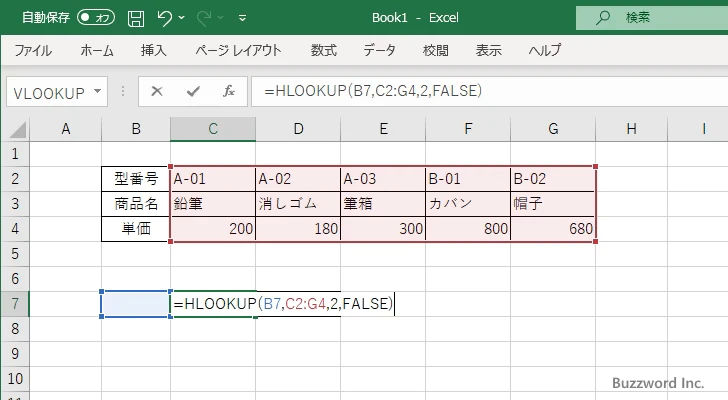
Task: Select row 2 header
Action: point(15,179)
